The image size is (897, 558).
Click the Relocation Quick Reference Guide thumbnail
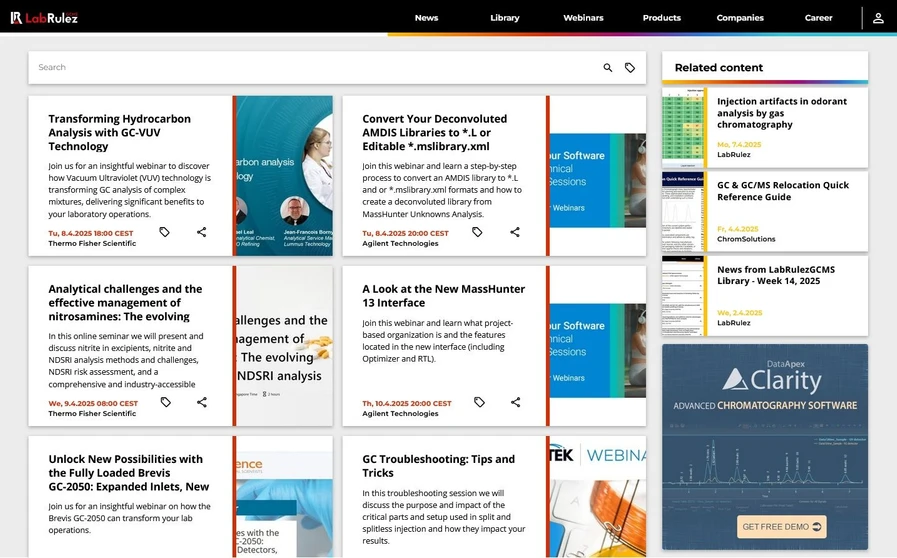click(682, 211)
